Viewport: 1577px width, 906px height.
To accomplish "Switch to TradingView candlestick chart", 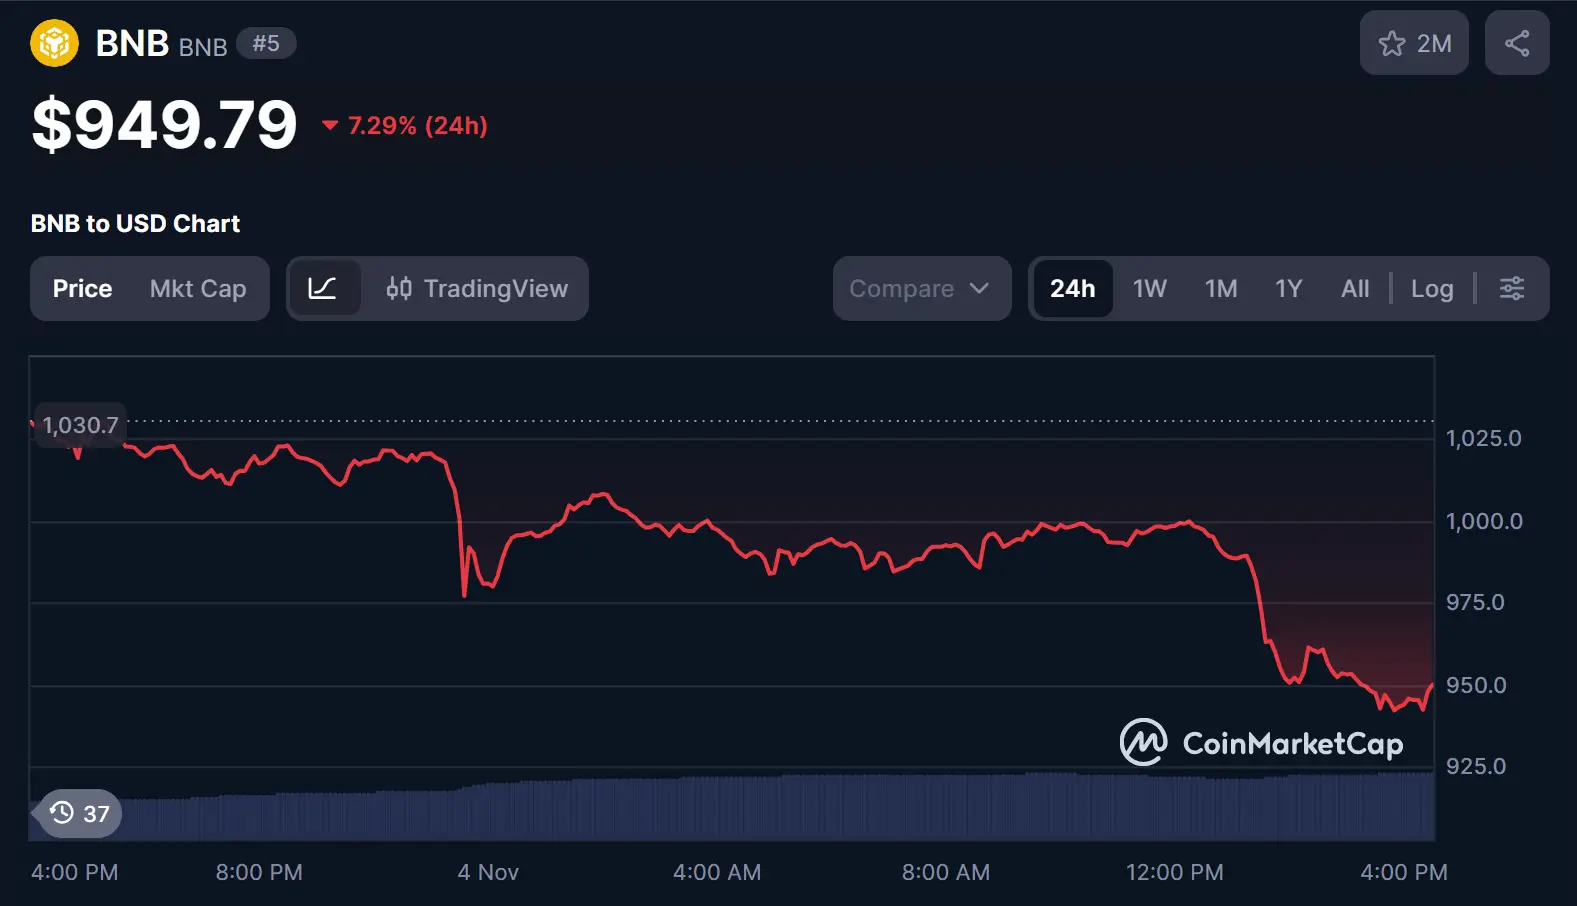I will click(x=477, y=288).
